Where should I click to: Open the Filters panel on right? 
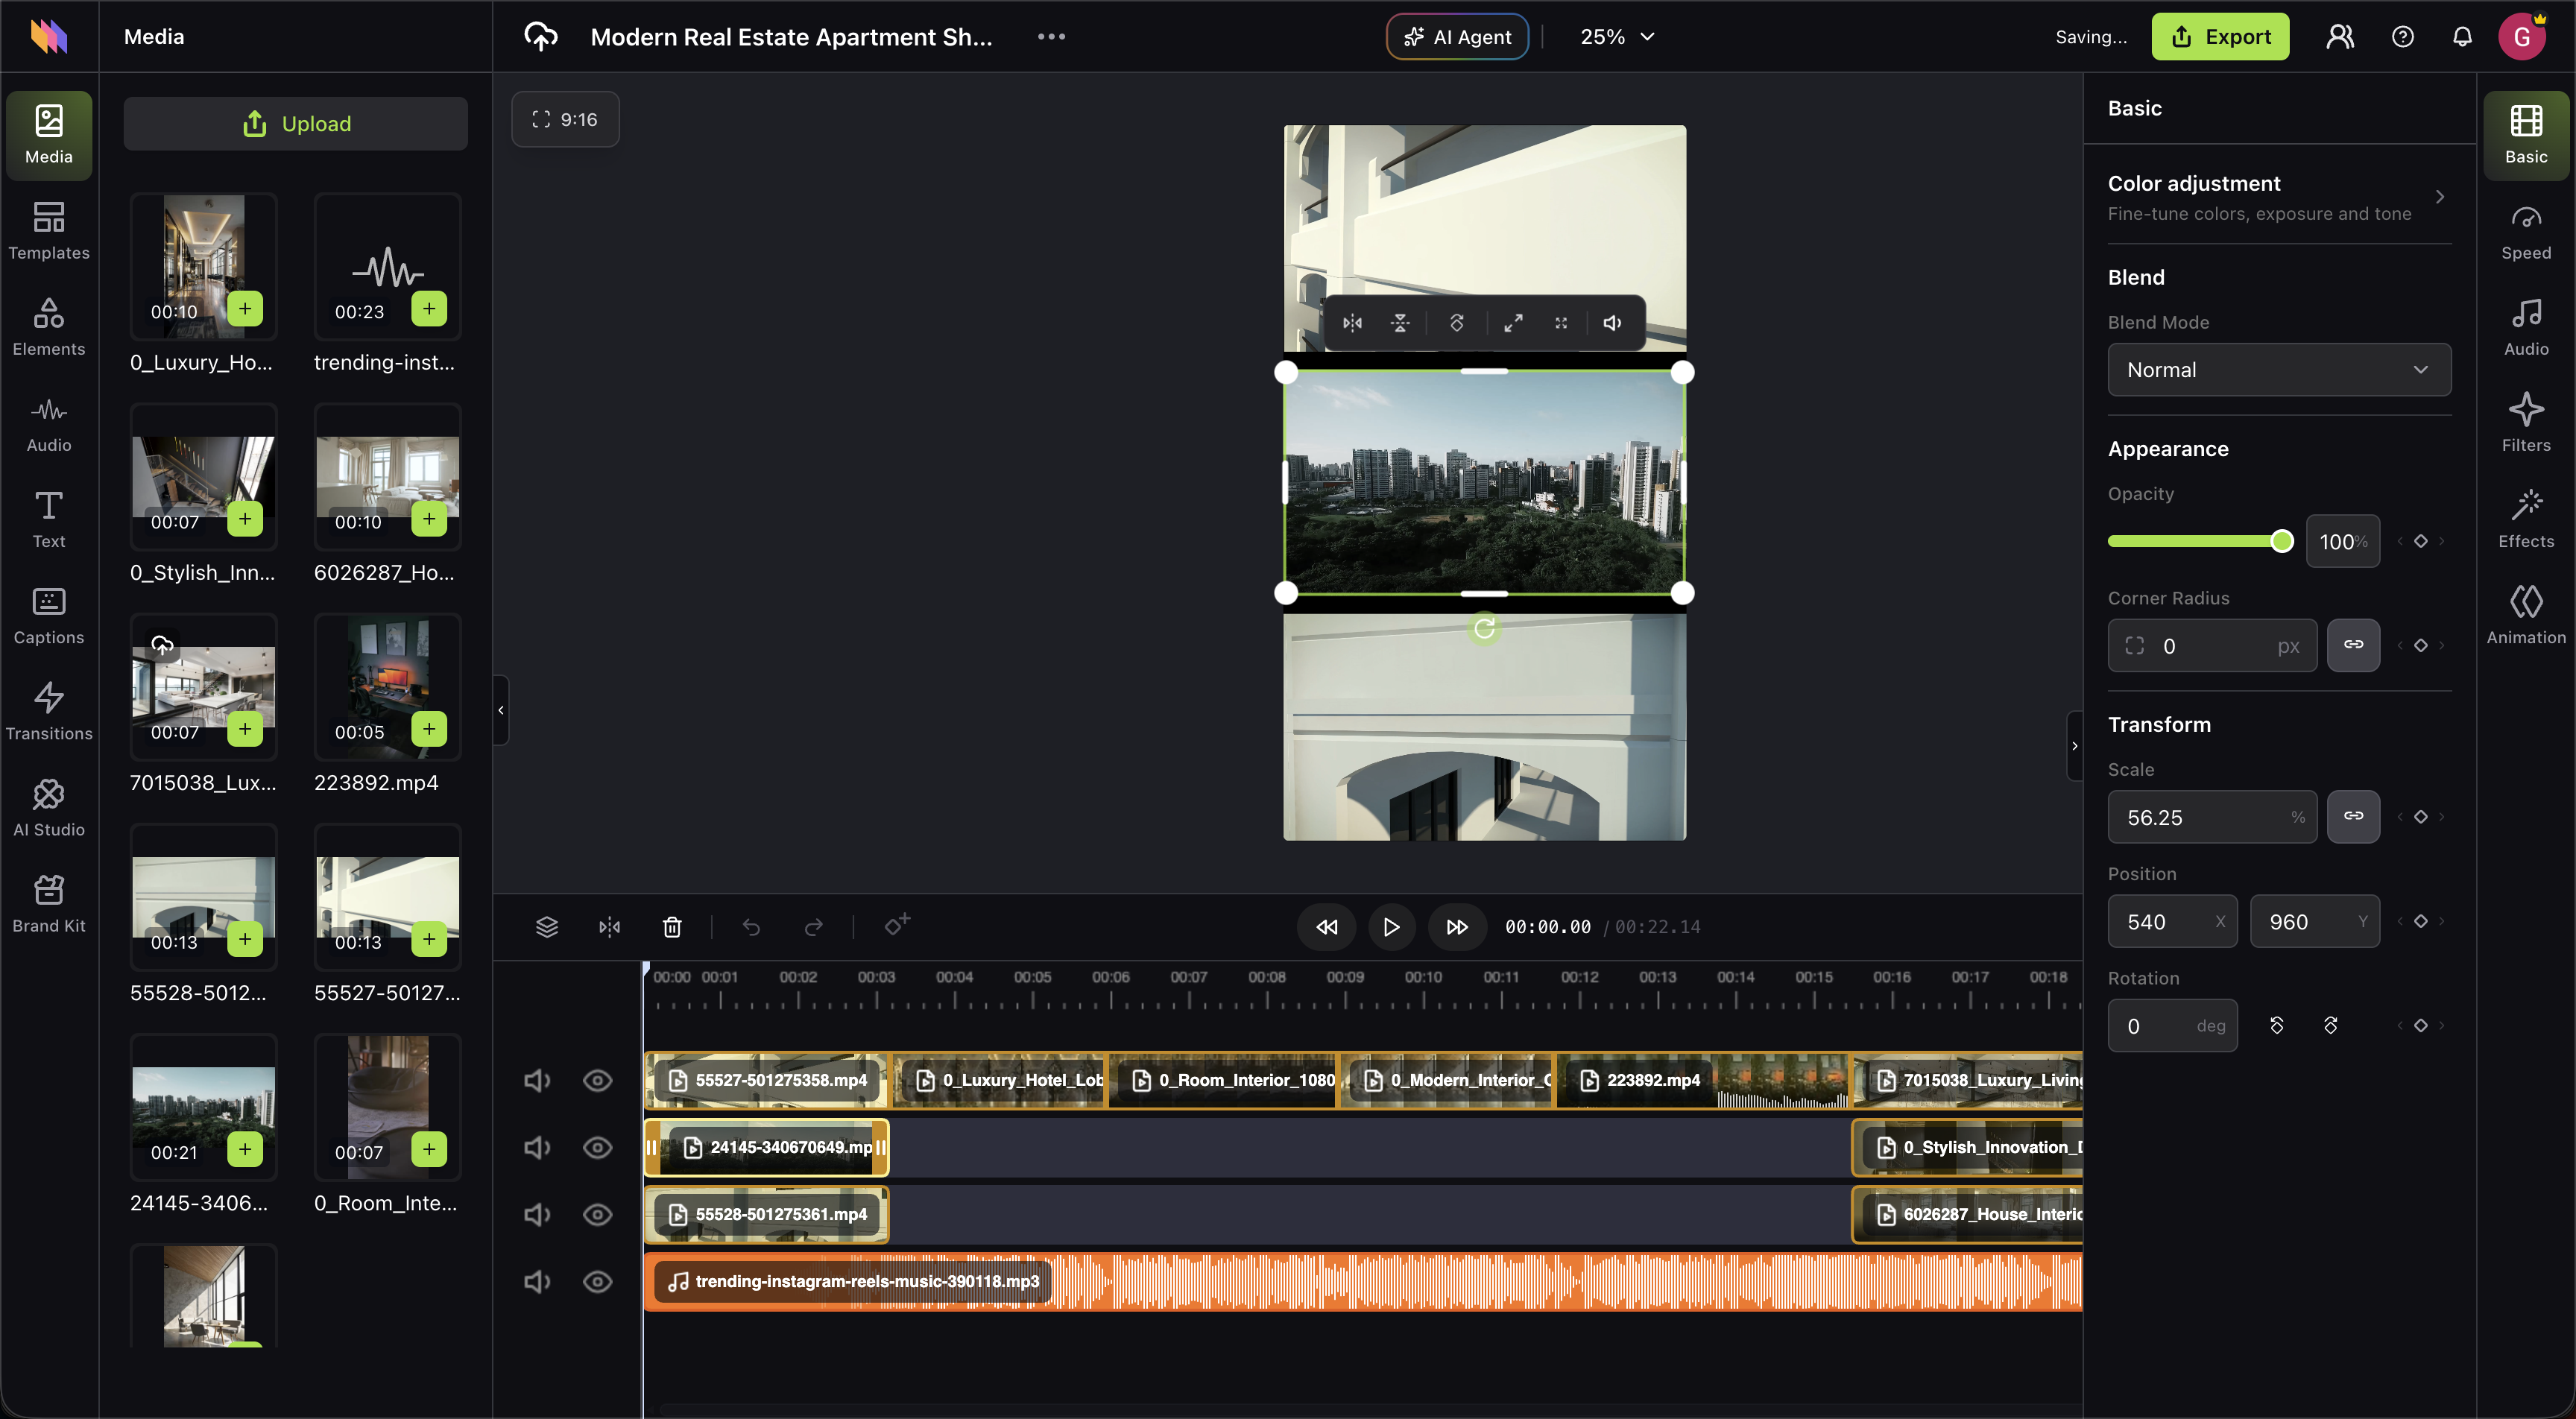point(2525,422)
